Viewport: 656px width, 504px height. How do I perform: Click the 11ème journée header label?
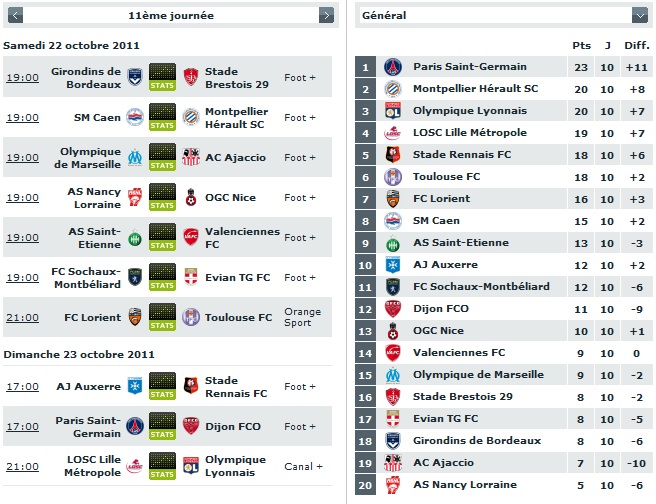(171, 15)
